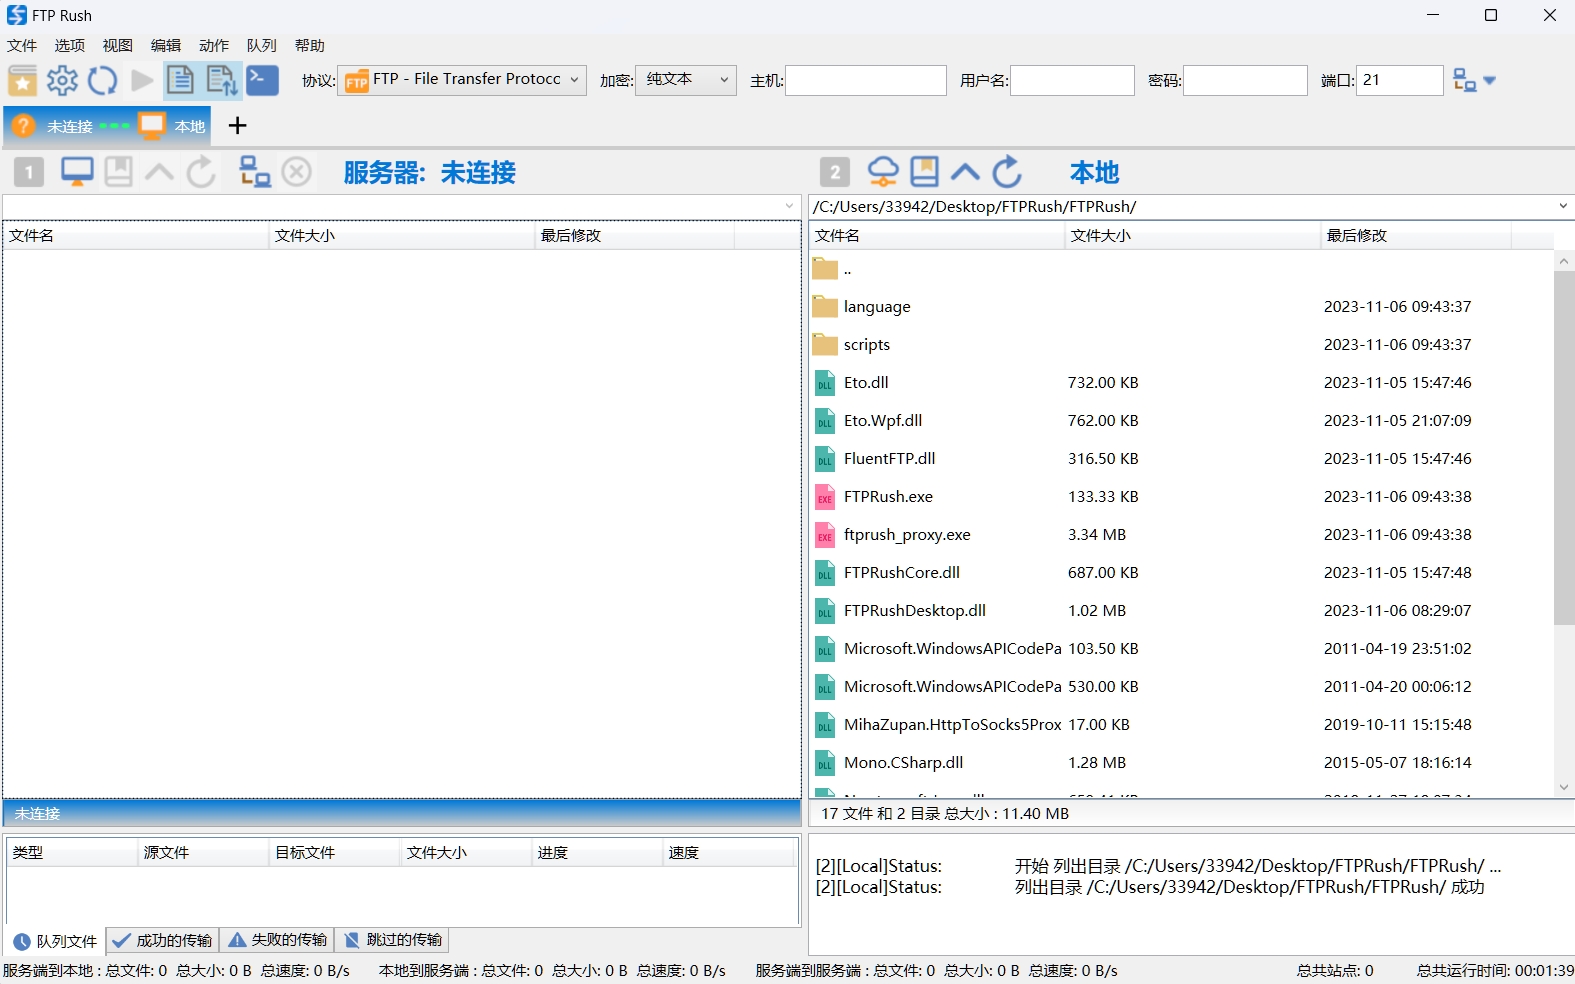Image resolution: width=1575 pixels, height=984 pixels.
Task: Click the reconnect circular arrows icon
Action: (102, 80)
